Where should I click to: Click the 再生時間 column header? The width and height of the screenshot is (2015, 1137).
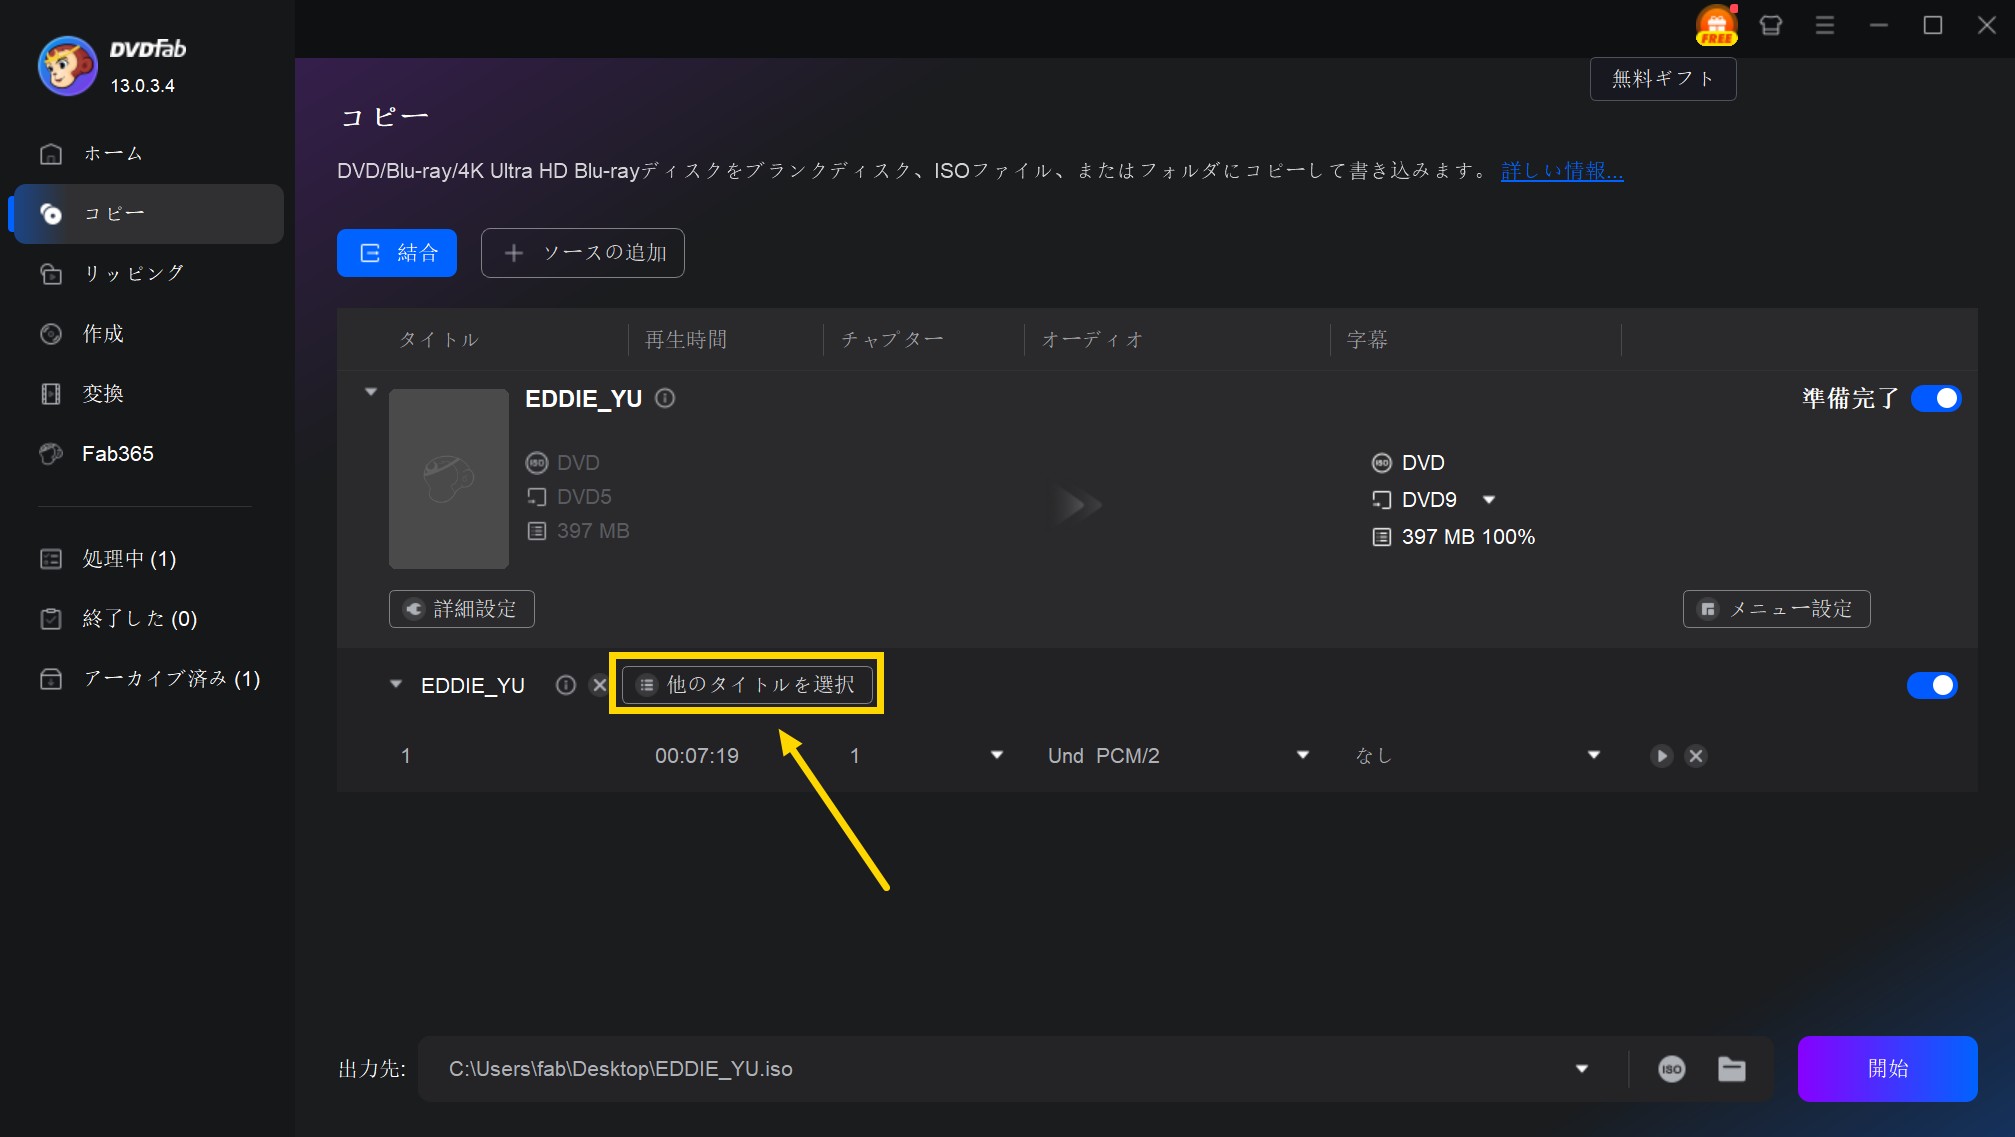[686, 340]
